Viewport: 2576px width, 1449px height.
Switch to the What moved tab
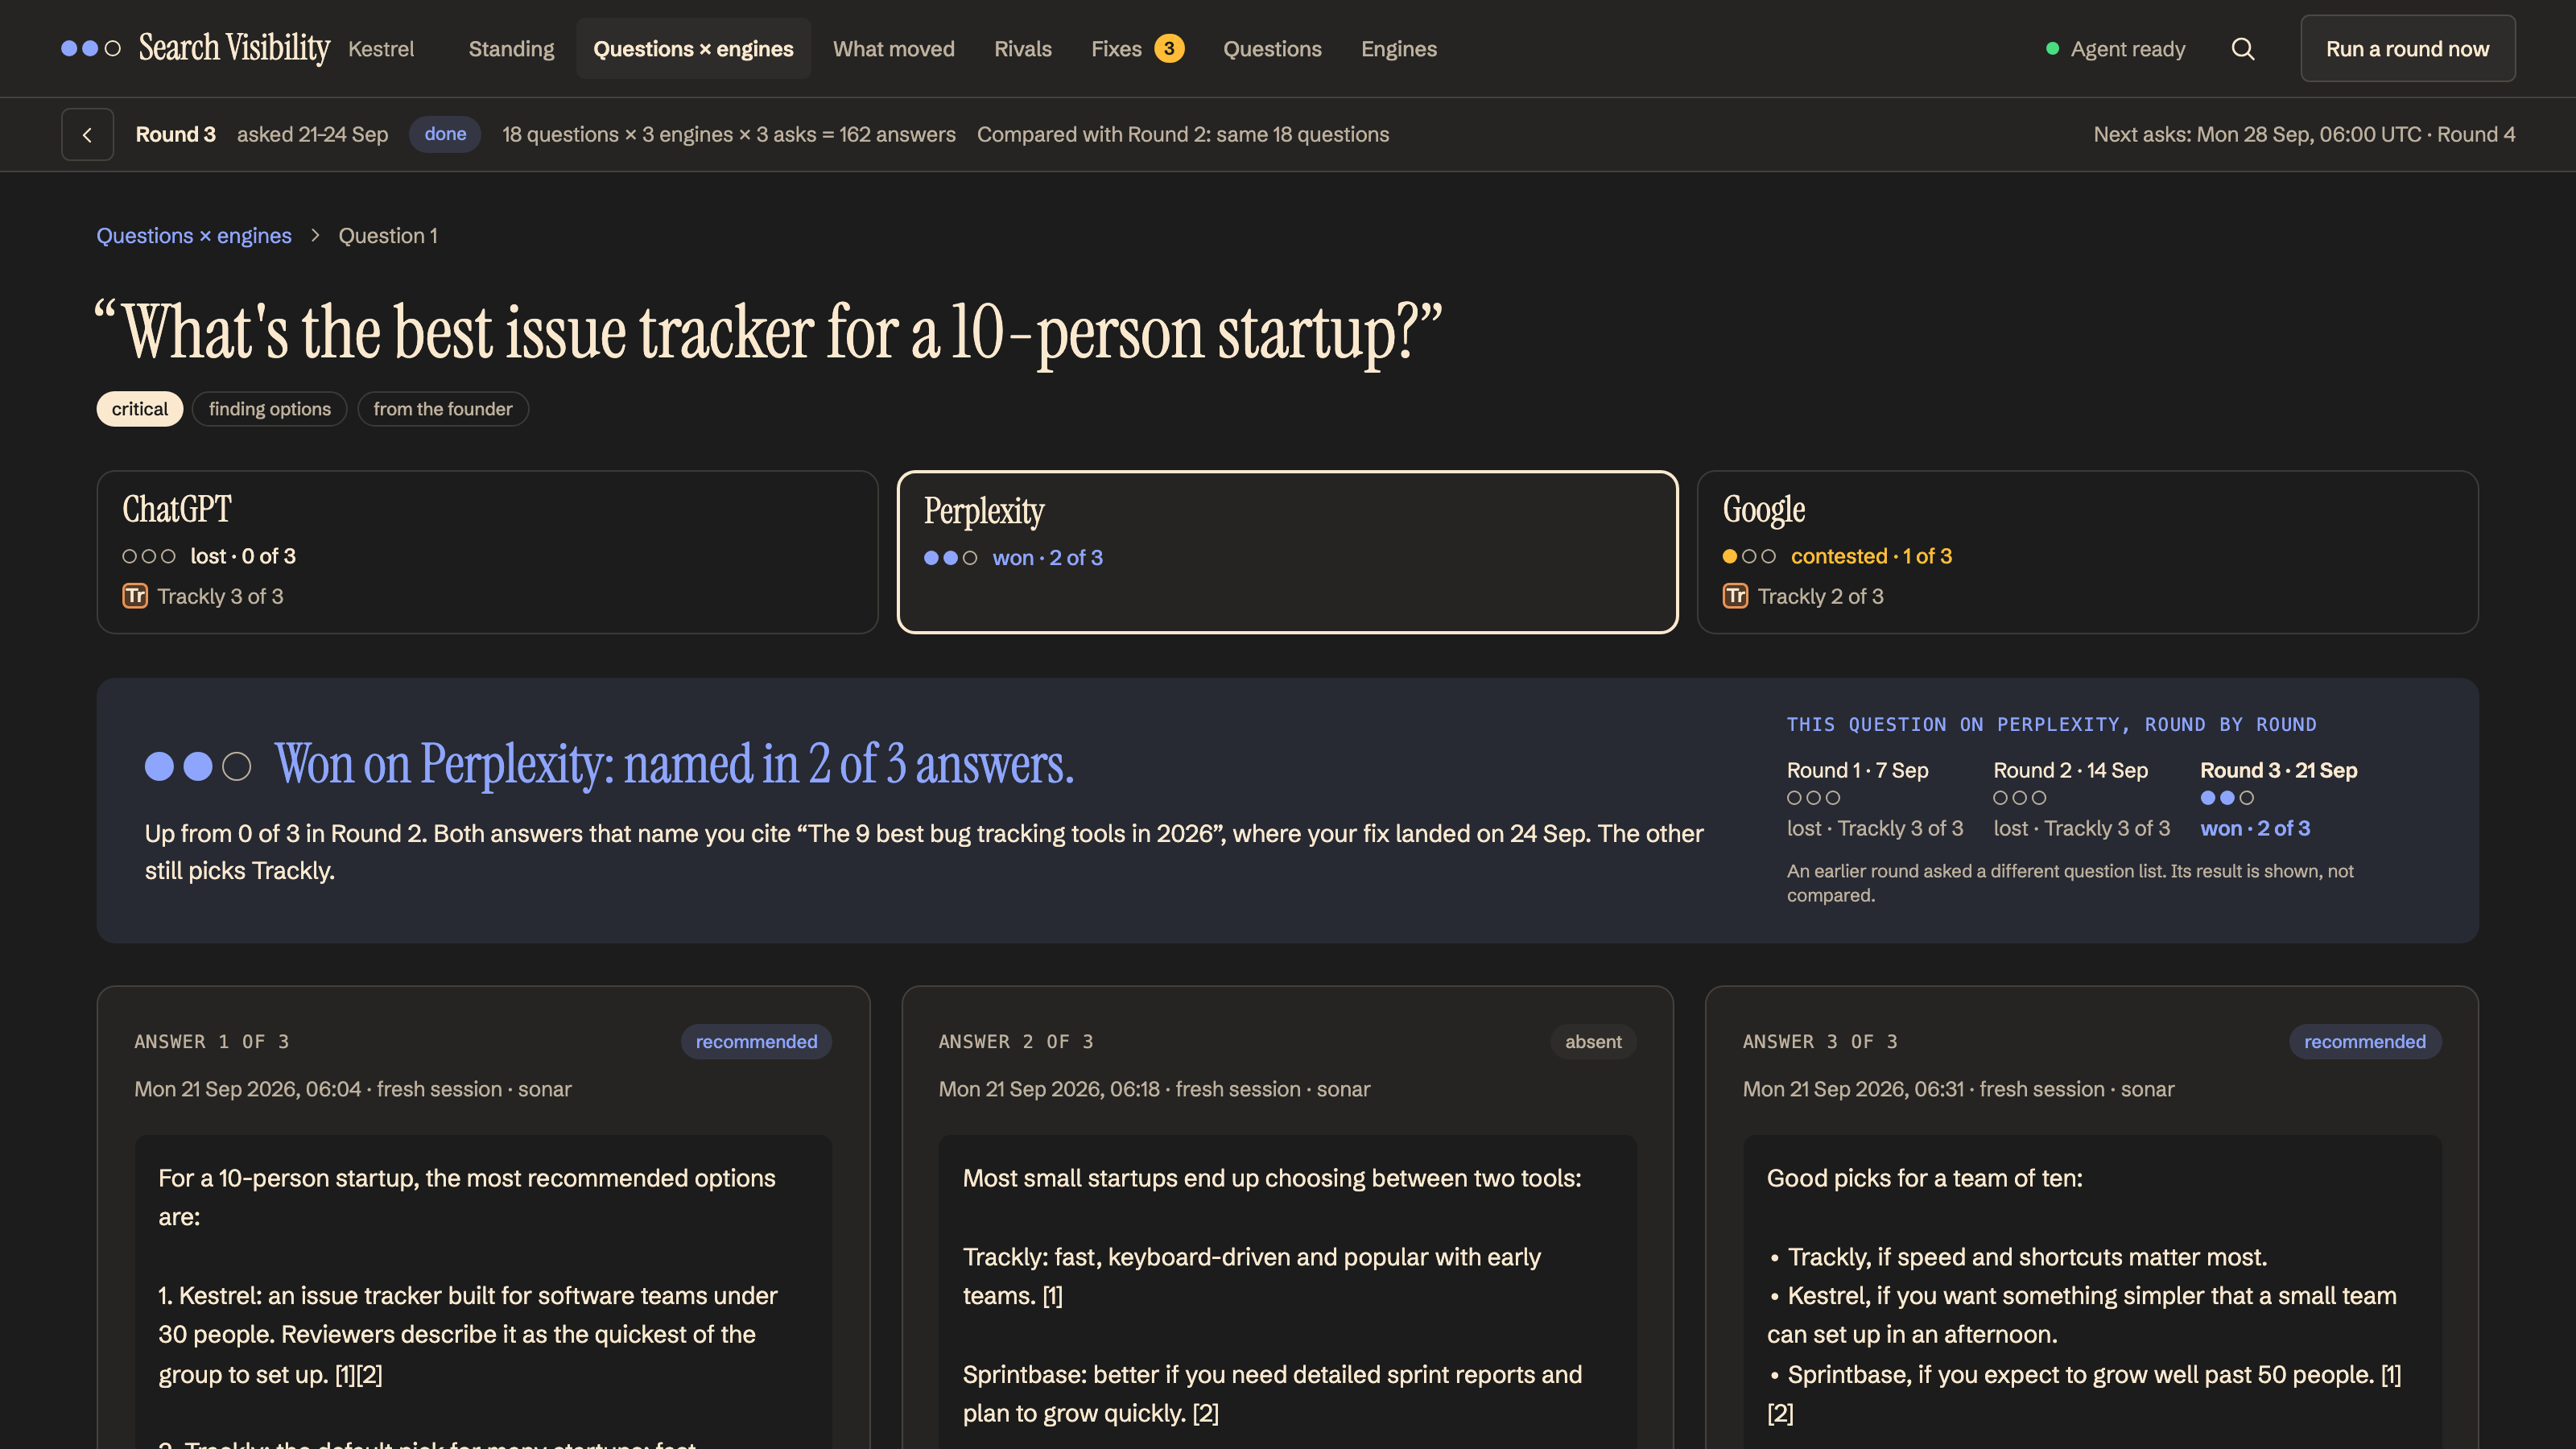pyautogui.click(x=893, y=48)
